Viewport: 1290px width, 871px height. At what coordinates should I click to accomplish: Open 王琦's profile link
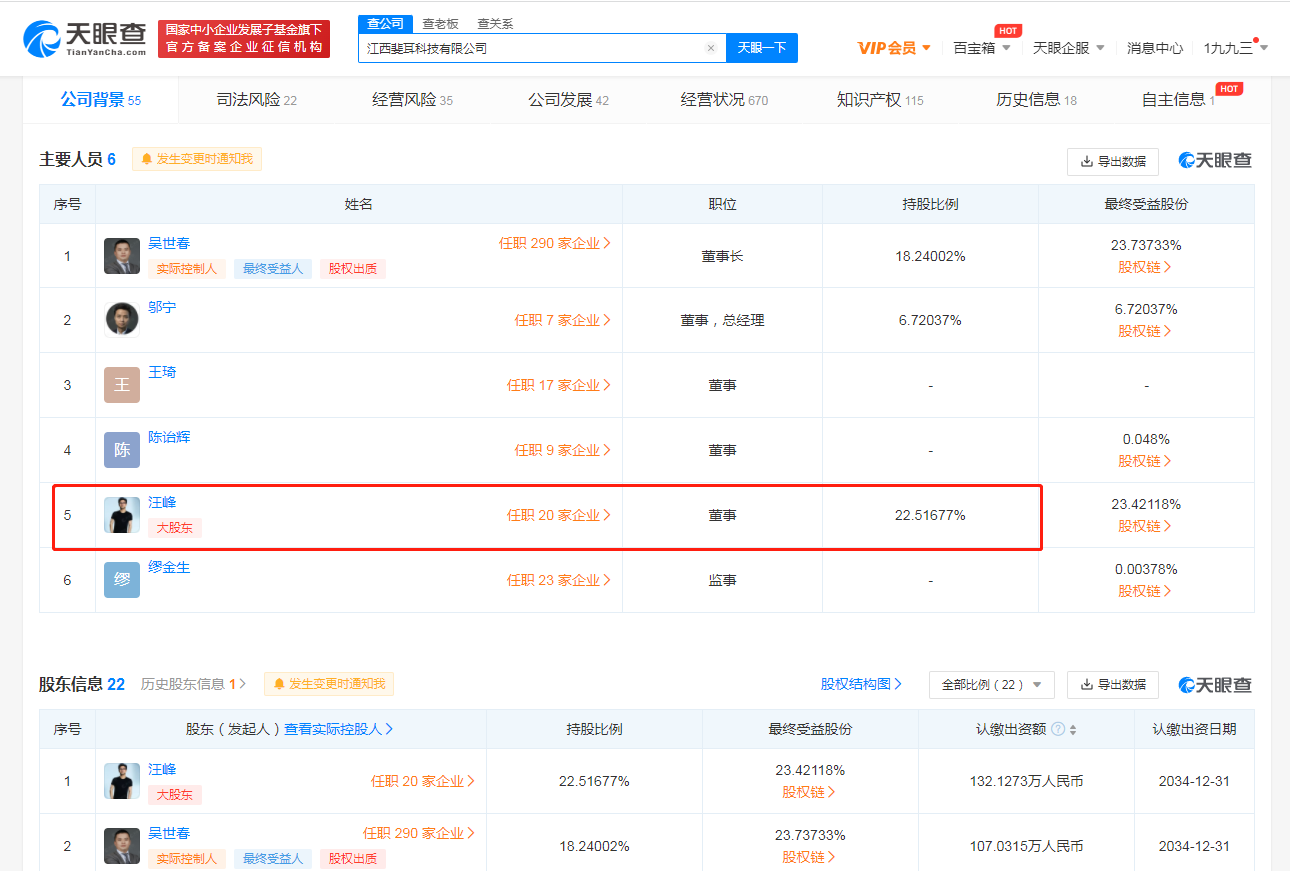(x=162, y=372)
